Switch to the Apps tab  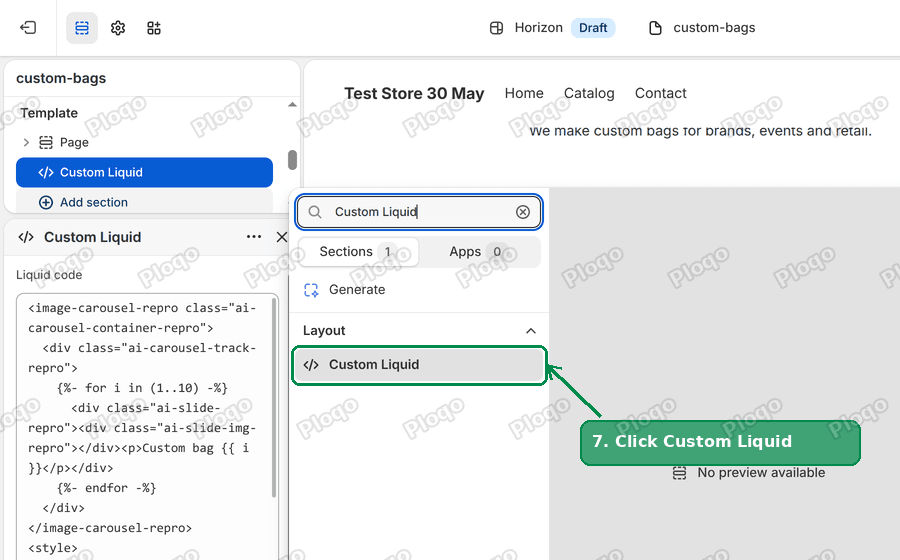[x=480, y=251]
